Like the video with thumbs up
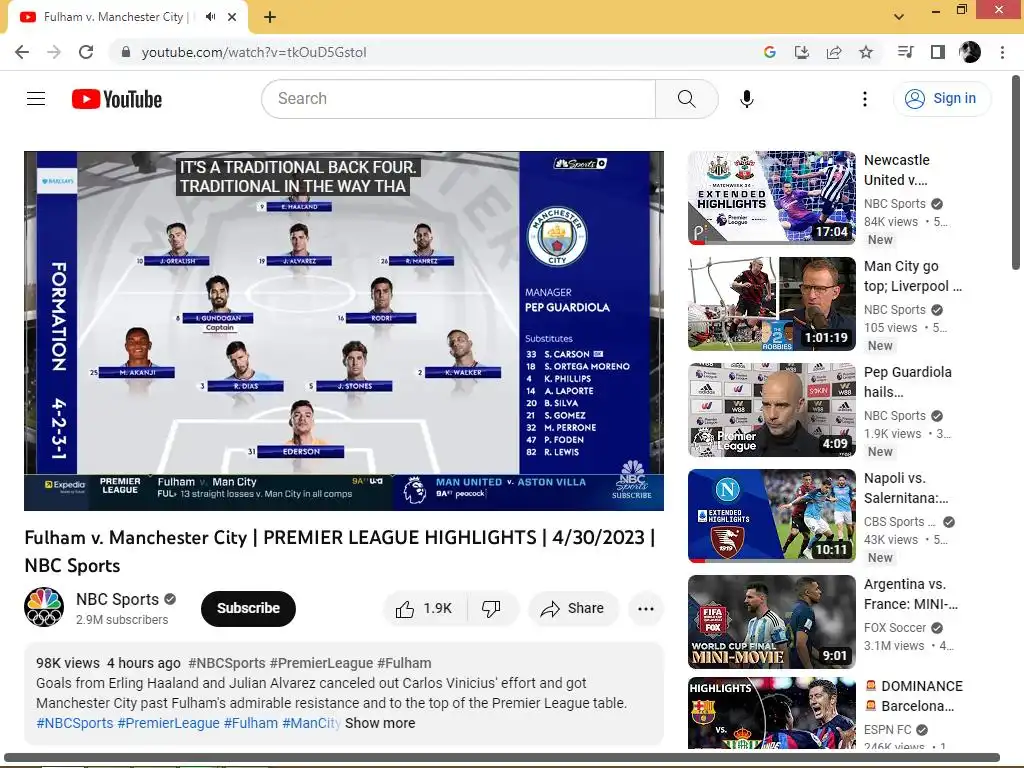This screenshot has height=768, width=1024. (424, 609)
